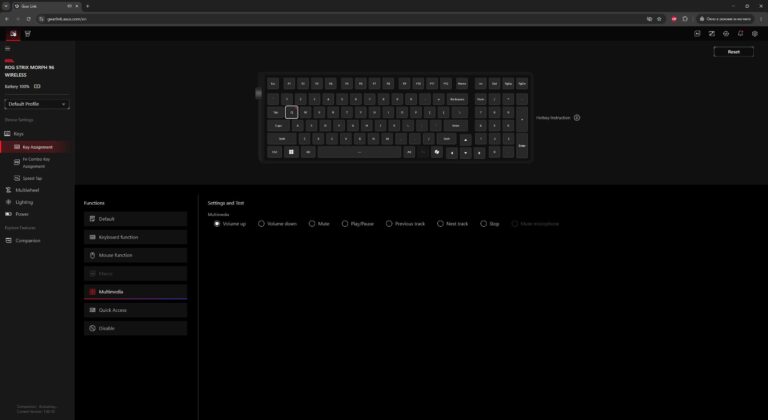Go back in browser history
768x420 pixels.
pos(7,19)
